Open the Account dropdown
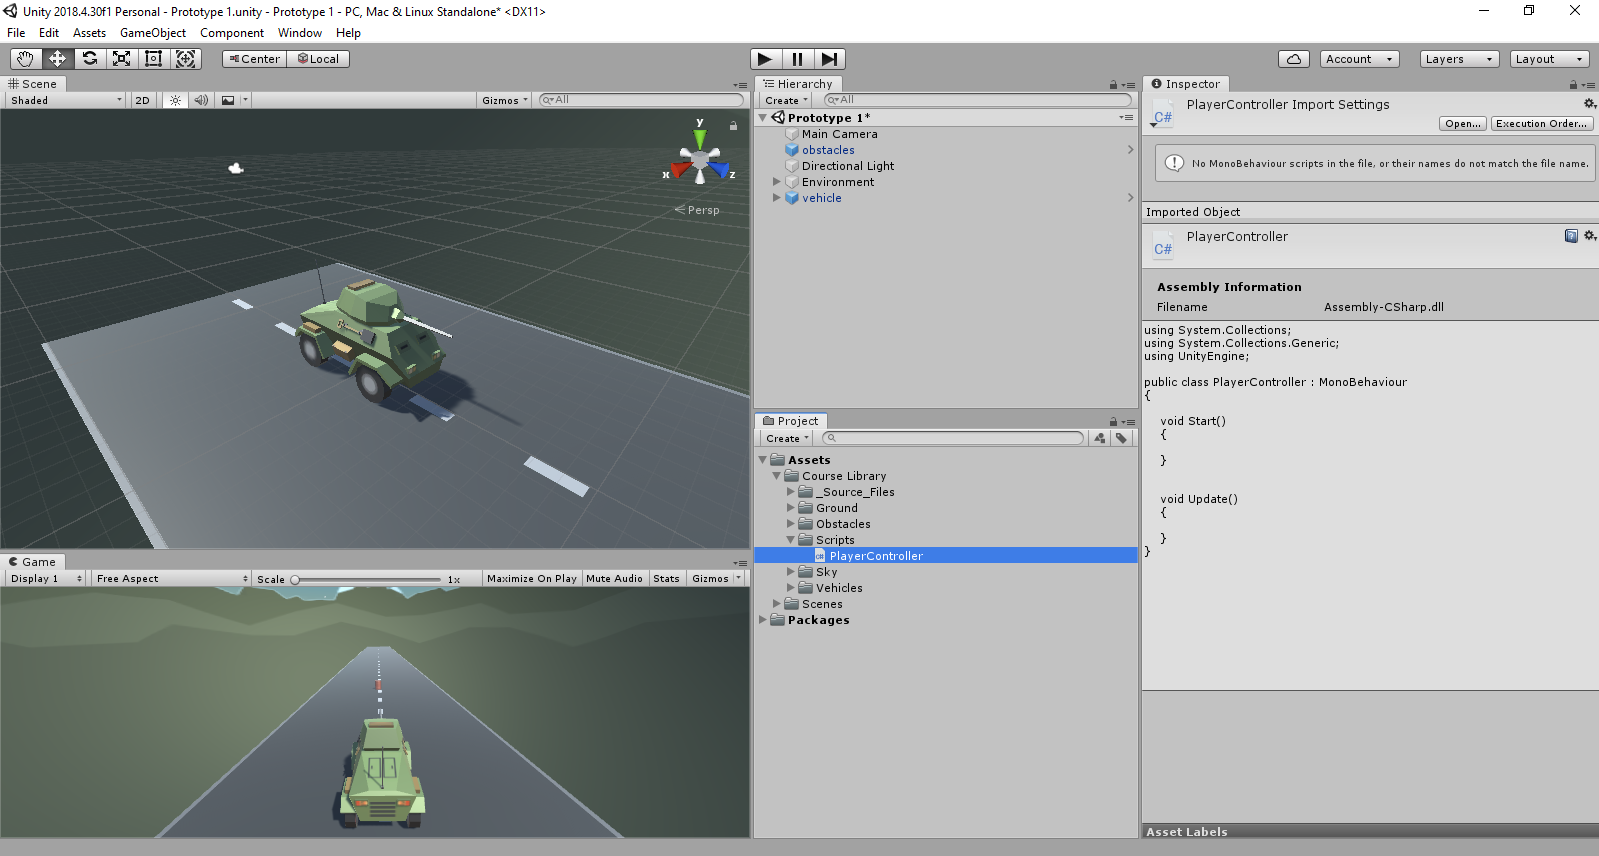Image resolution: width=1599 pixels, height=856 pixels. (x=1359, y=59)
